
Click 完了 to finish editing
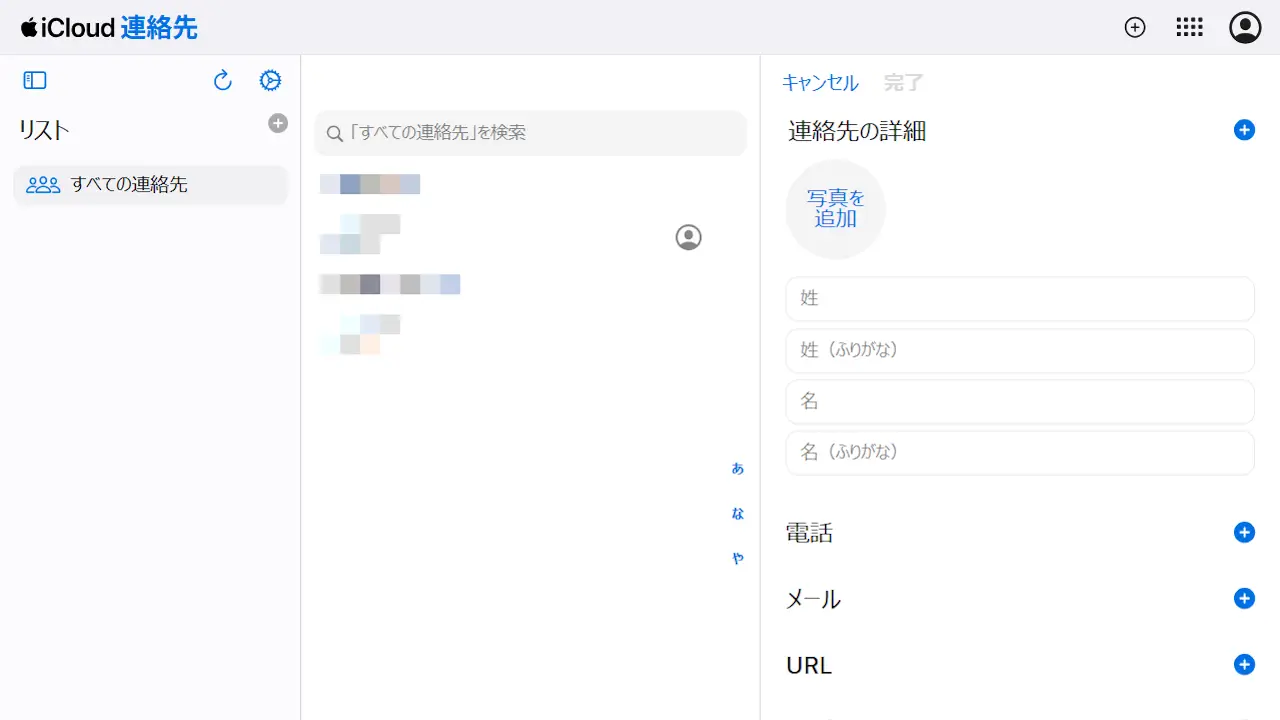(903, 83)
